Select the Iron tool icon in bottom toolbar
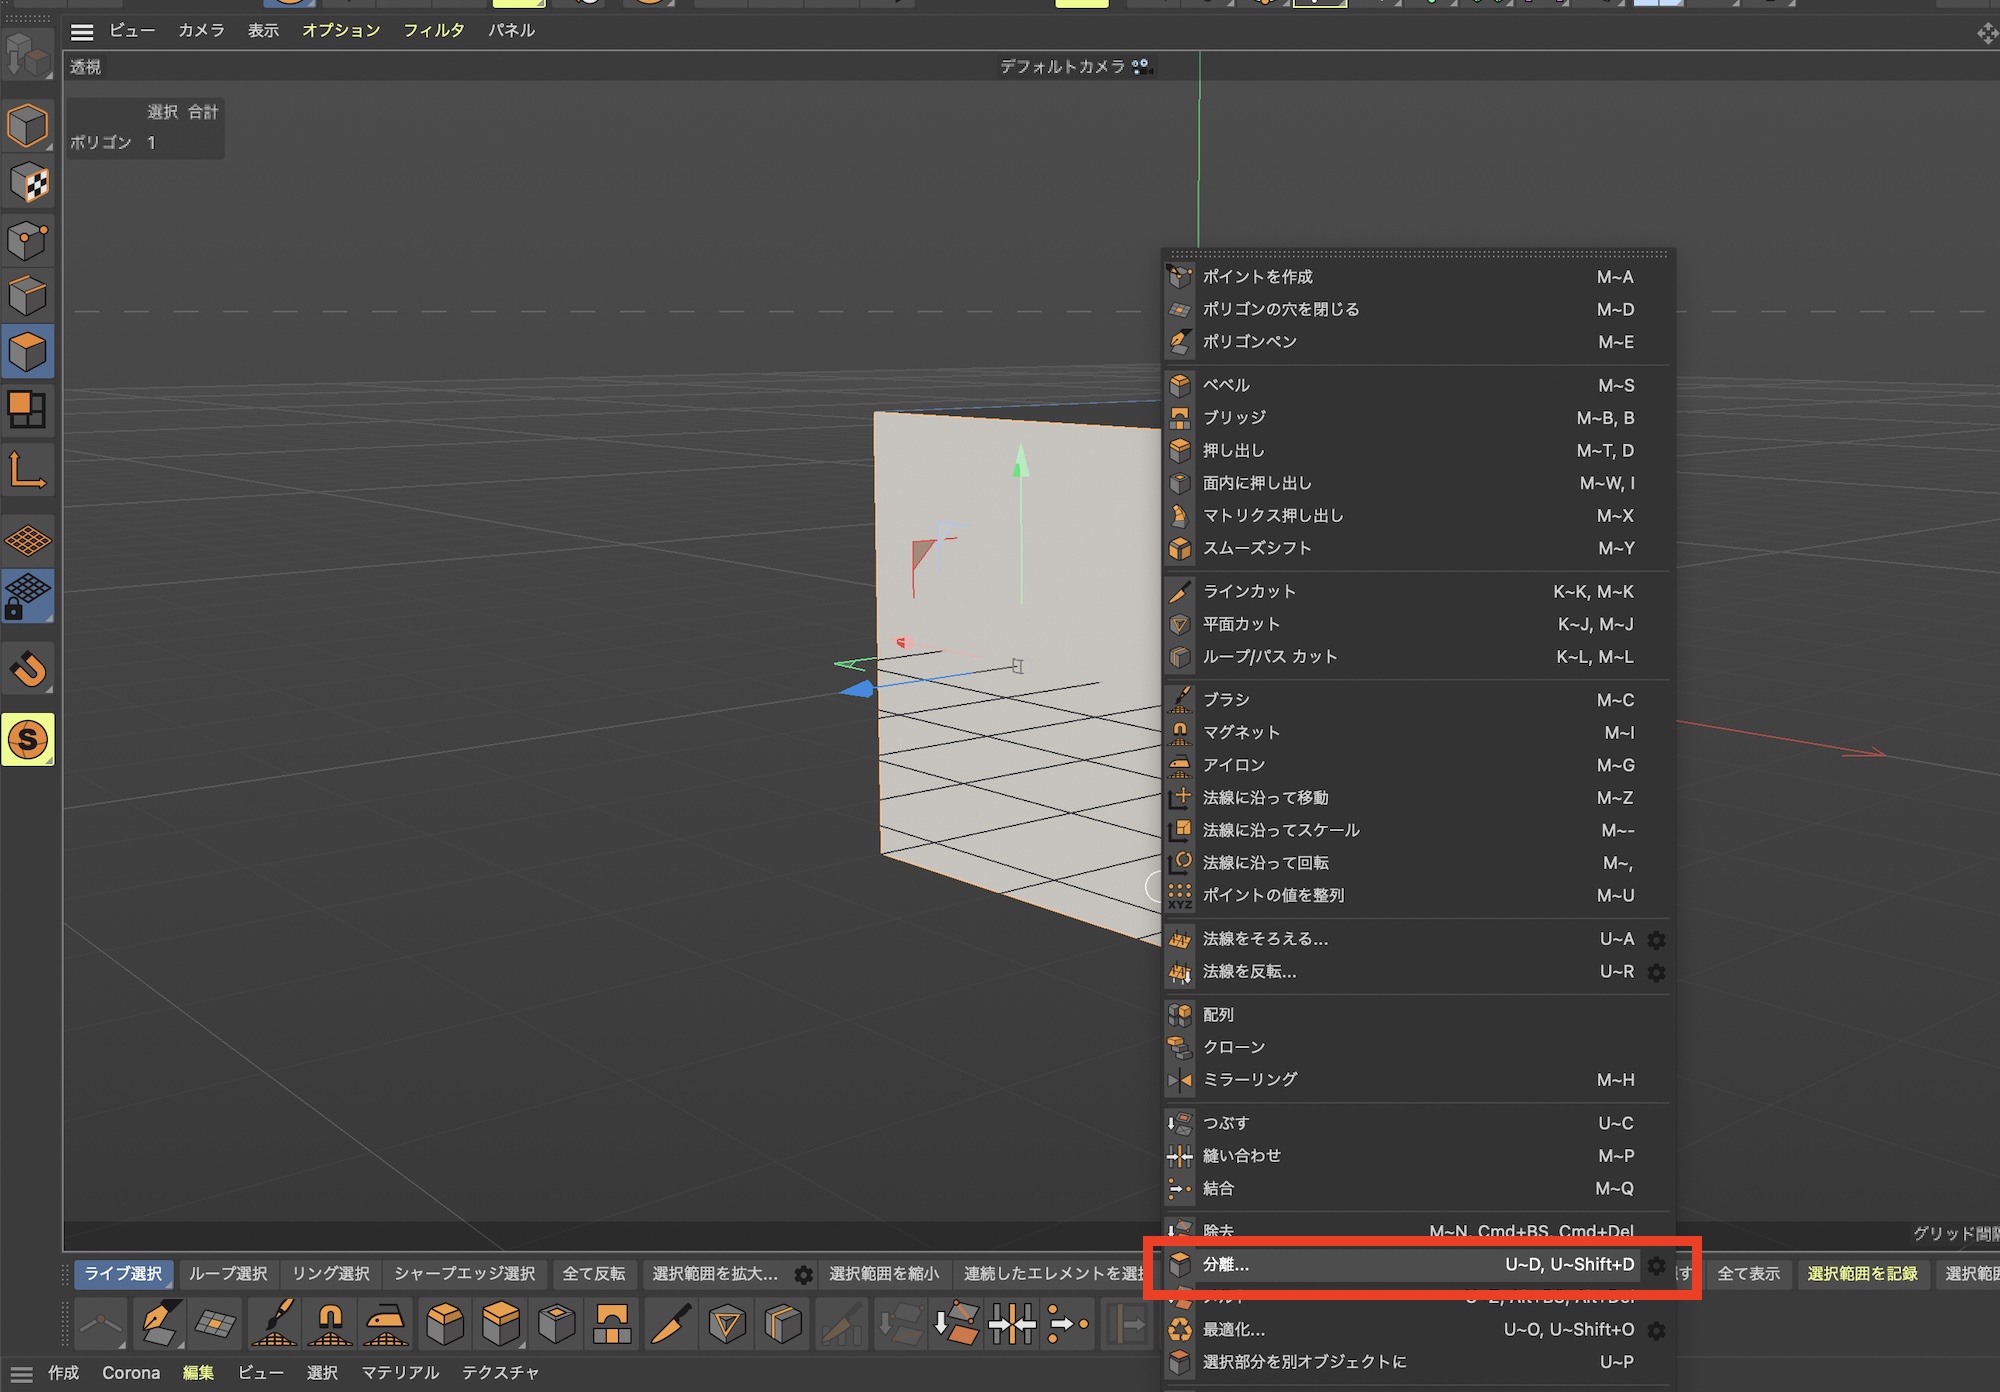Viewport: 2000px width, 1392px height. (x=385, y=1324)
